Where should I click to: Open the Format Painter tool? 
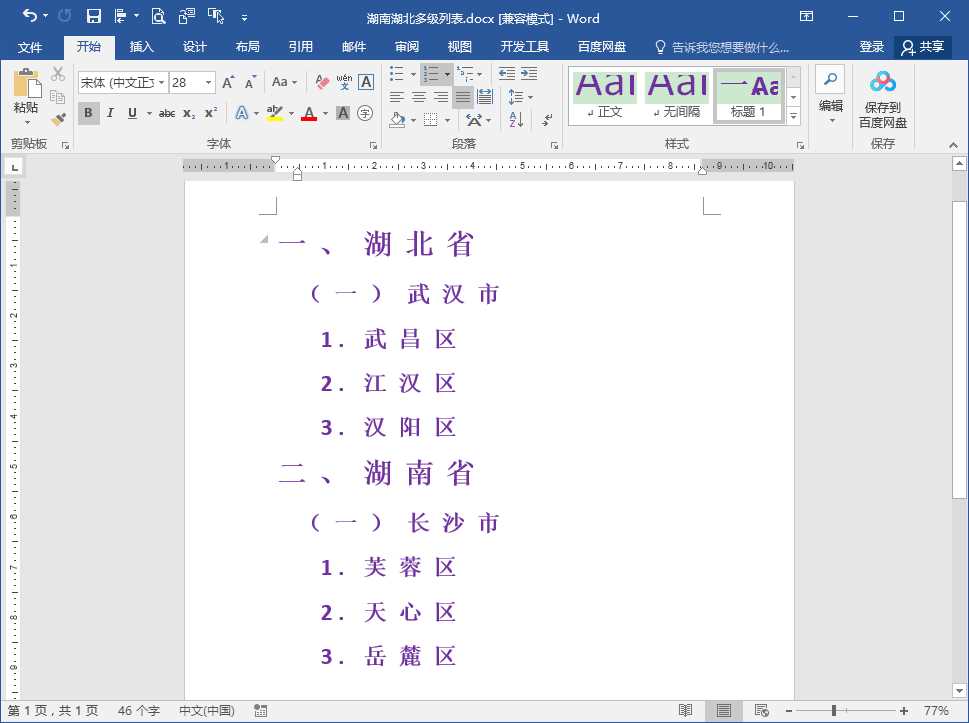point(58,118)
